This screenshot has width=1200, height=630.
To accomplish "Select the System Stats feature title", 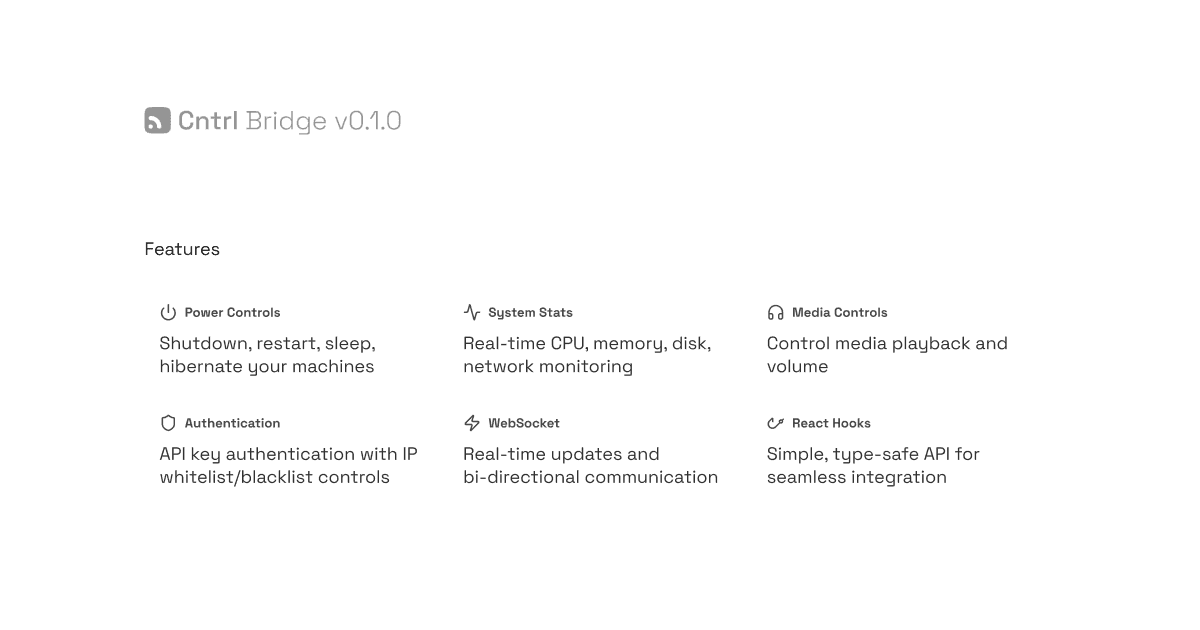I will pos(530,313).
